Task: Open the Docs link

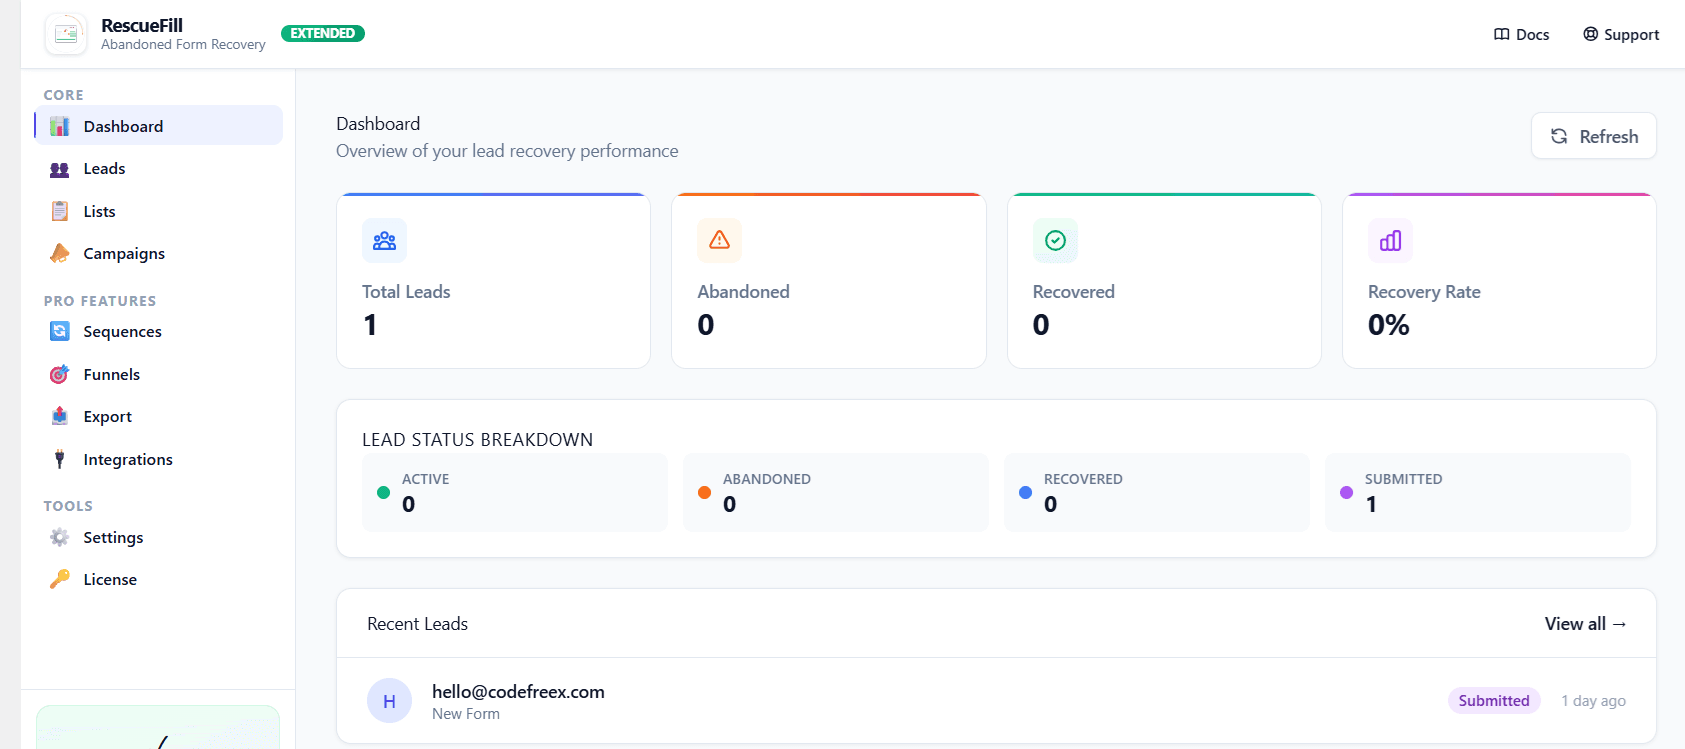Action: point(1522,34)
